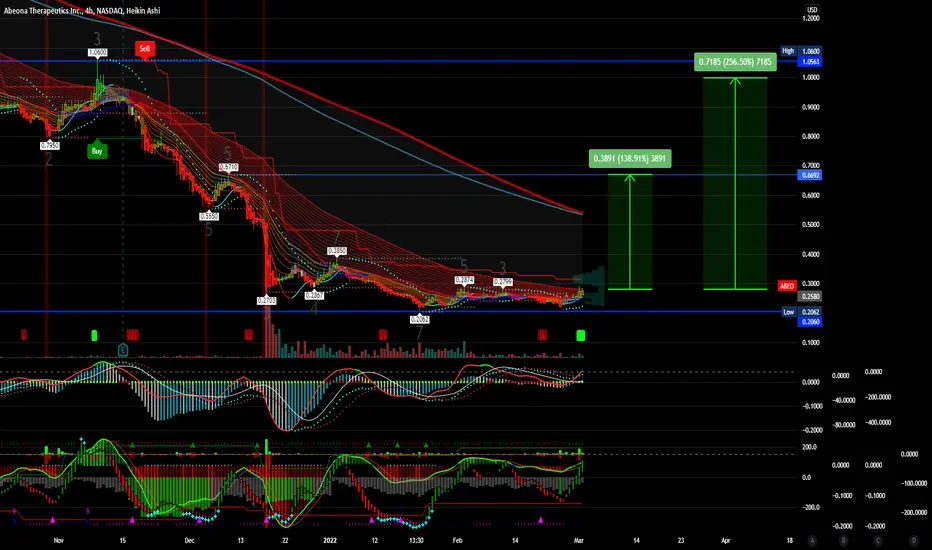Select the blue horizontal line at 1.0563
This screenshot has height=550, width=932.
398,61
